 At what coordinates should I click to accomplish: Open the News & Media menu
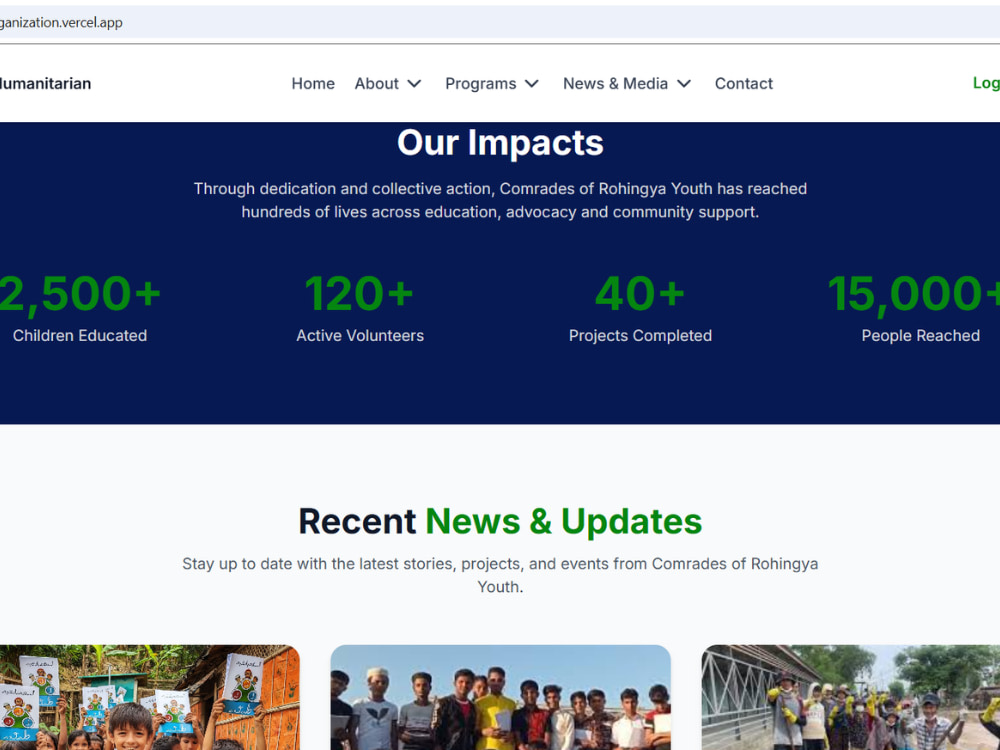pos(615,84)
